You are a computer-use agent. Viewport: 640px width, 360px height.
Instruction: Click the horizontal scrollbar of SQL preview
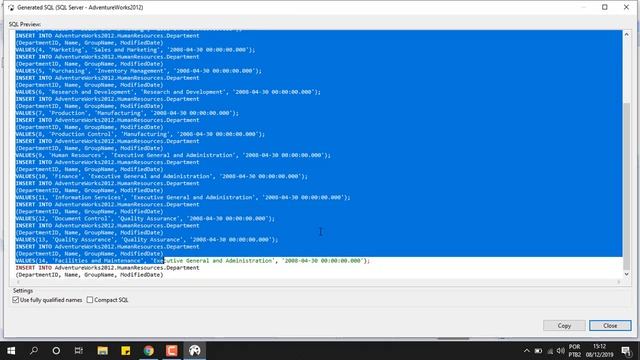tap(318, 282)
